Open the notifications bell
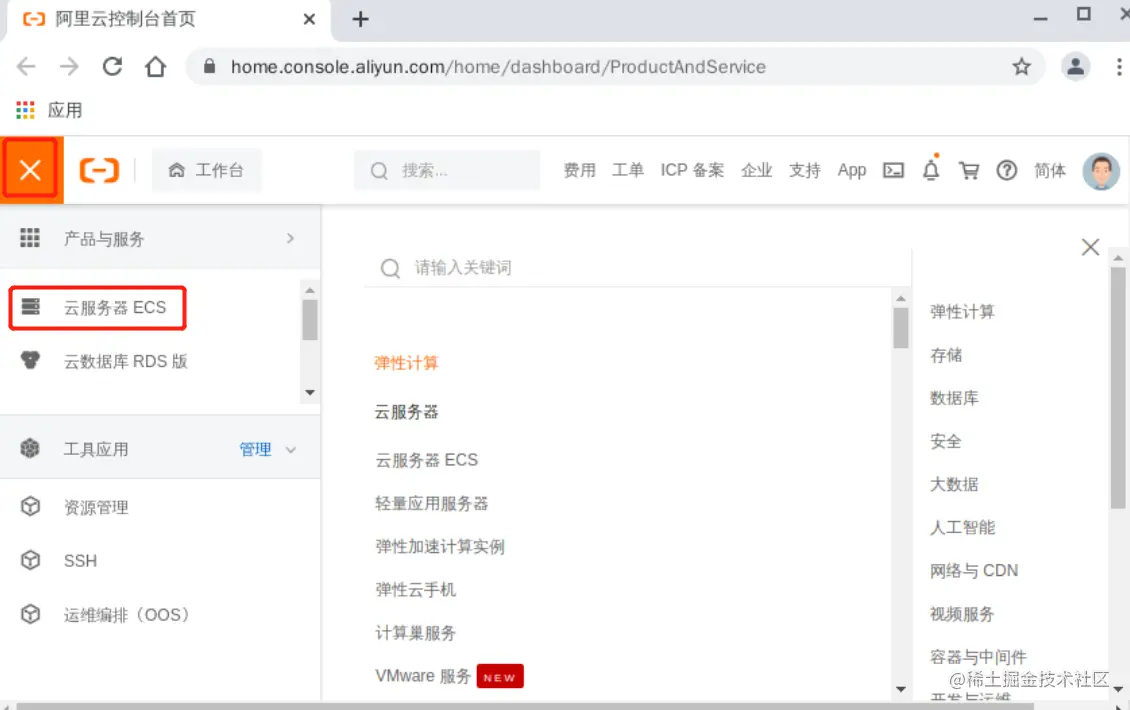The width and height of the screenshot is (1130, 710). coord(931,170)
